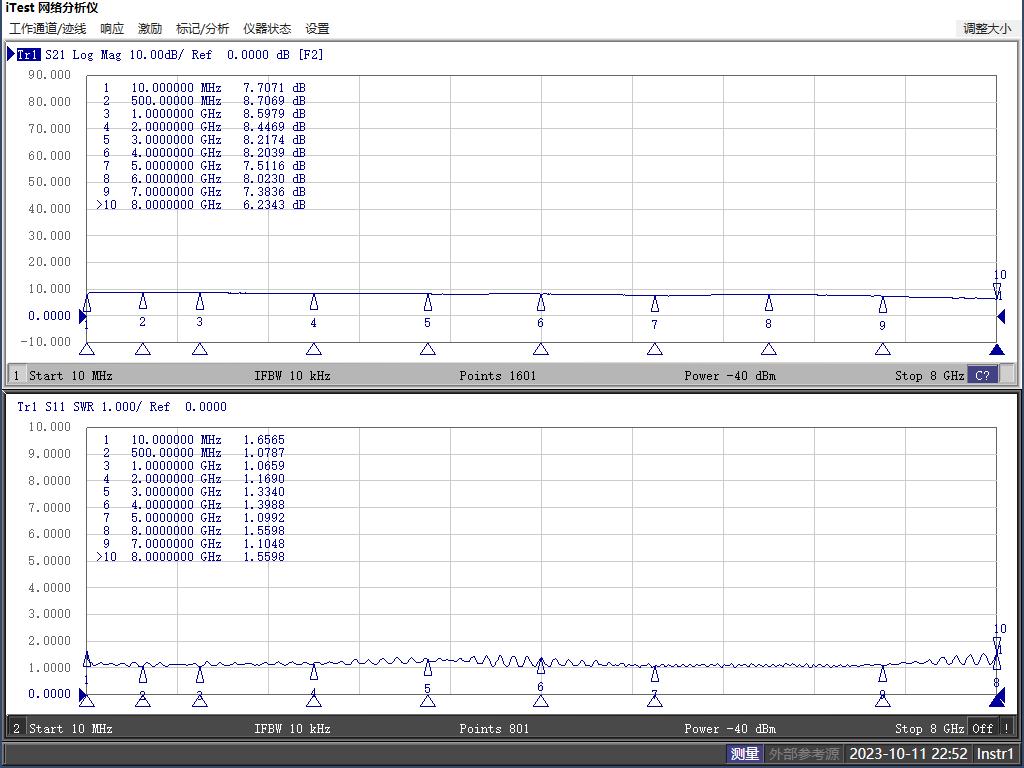The height and width of the screenshot is (768, 1024).
Task: Click the exclamation icon in channel 2 status bar
Action: [1007, 728]
